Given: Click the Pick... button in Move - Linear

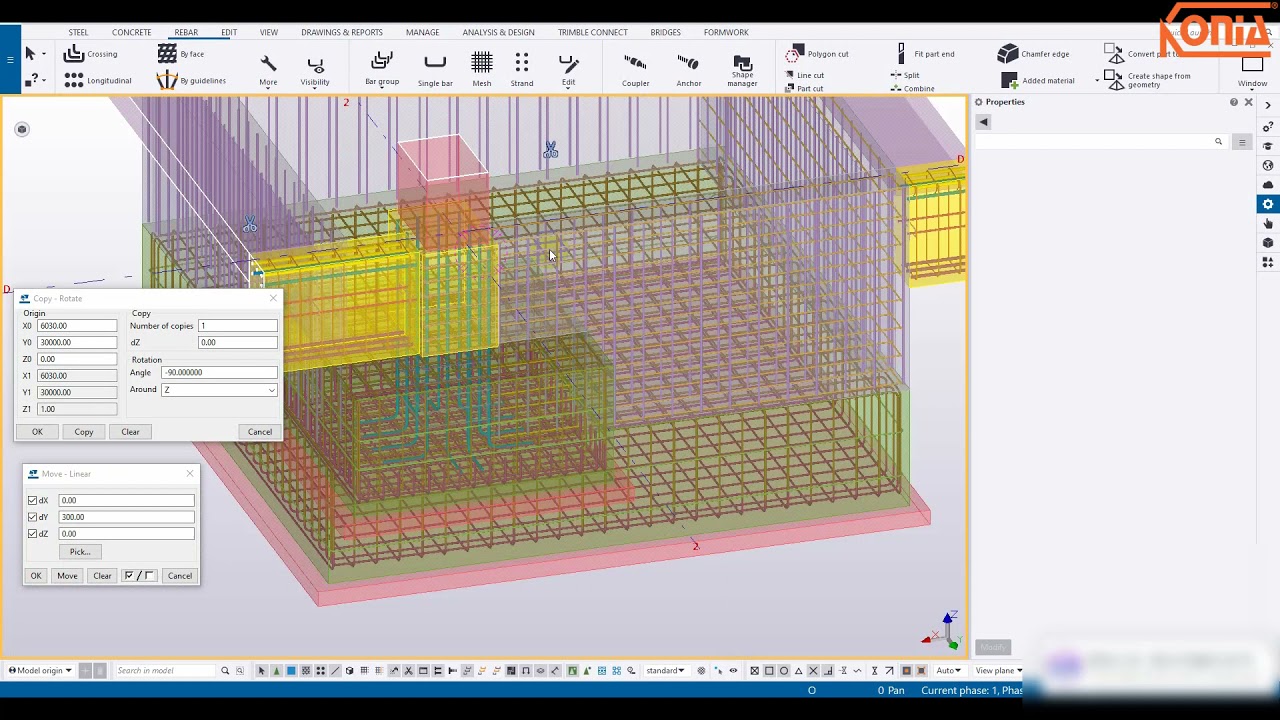Looking at the screenshot, I should (80, 552).
